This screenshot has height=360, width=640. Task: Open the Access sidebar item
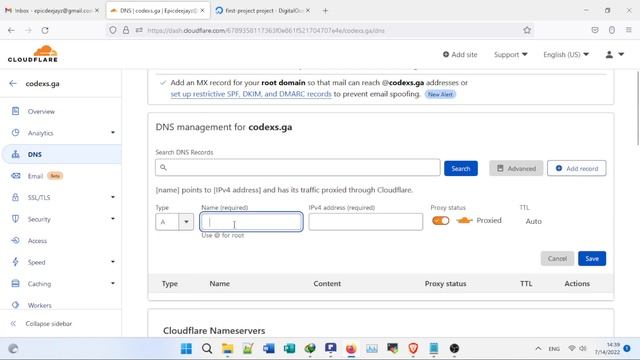point(37,241)
